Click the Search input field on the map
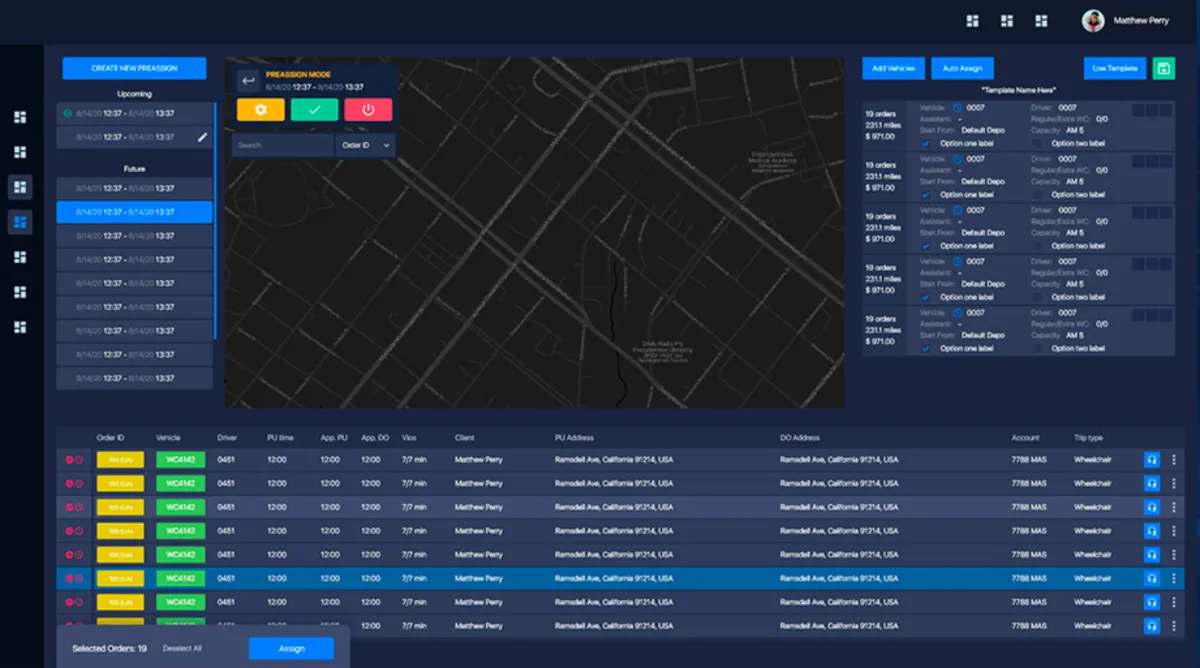This screenshot has width=1200, height=668. [x=283, y=145]
